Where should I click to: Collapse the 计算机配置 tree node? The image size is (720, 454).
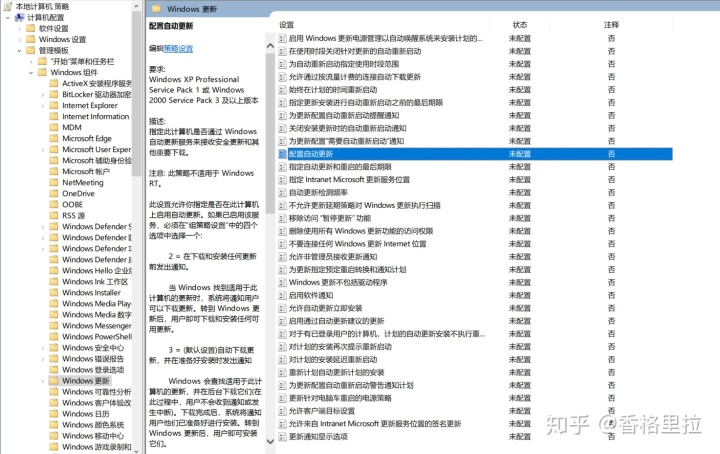click(8, 17)
